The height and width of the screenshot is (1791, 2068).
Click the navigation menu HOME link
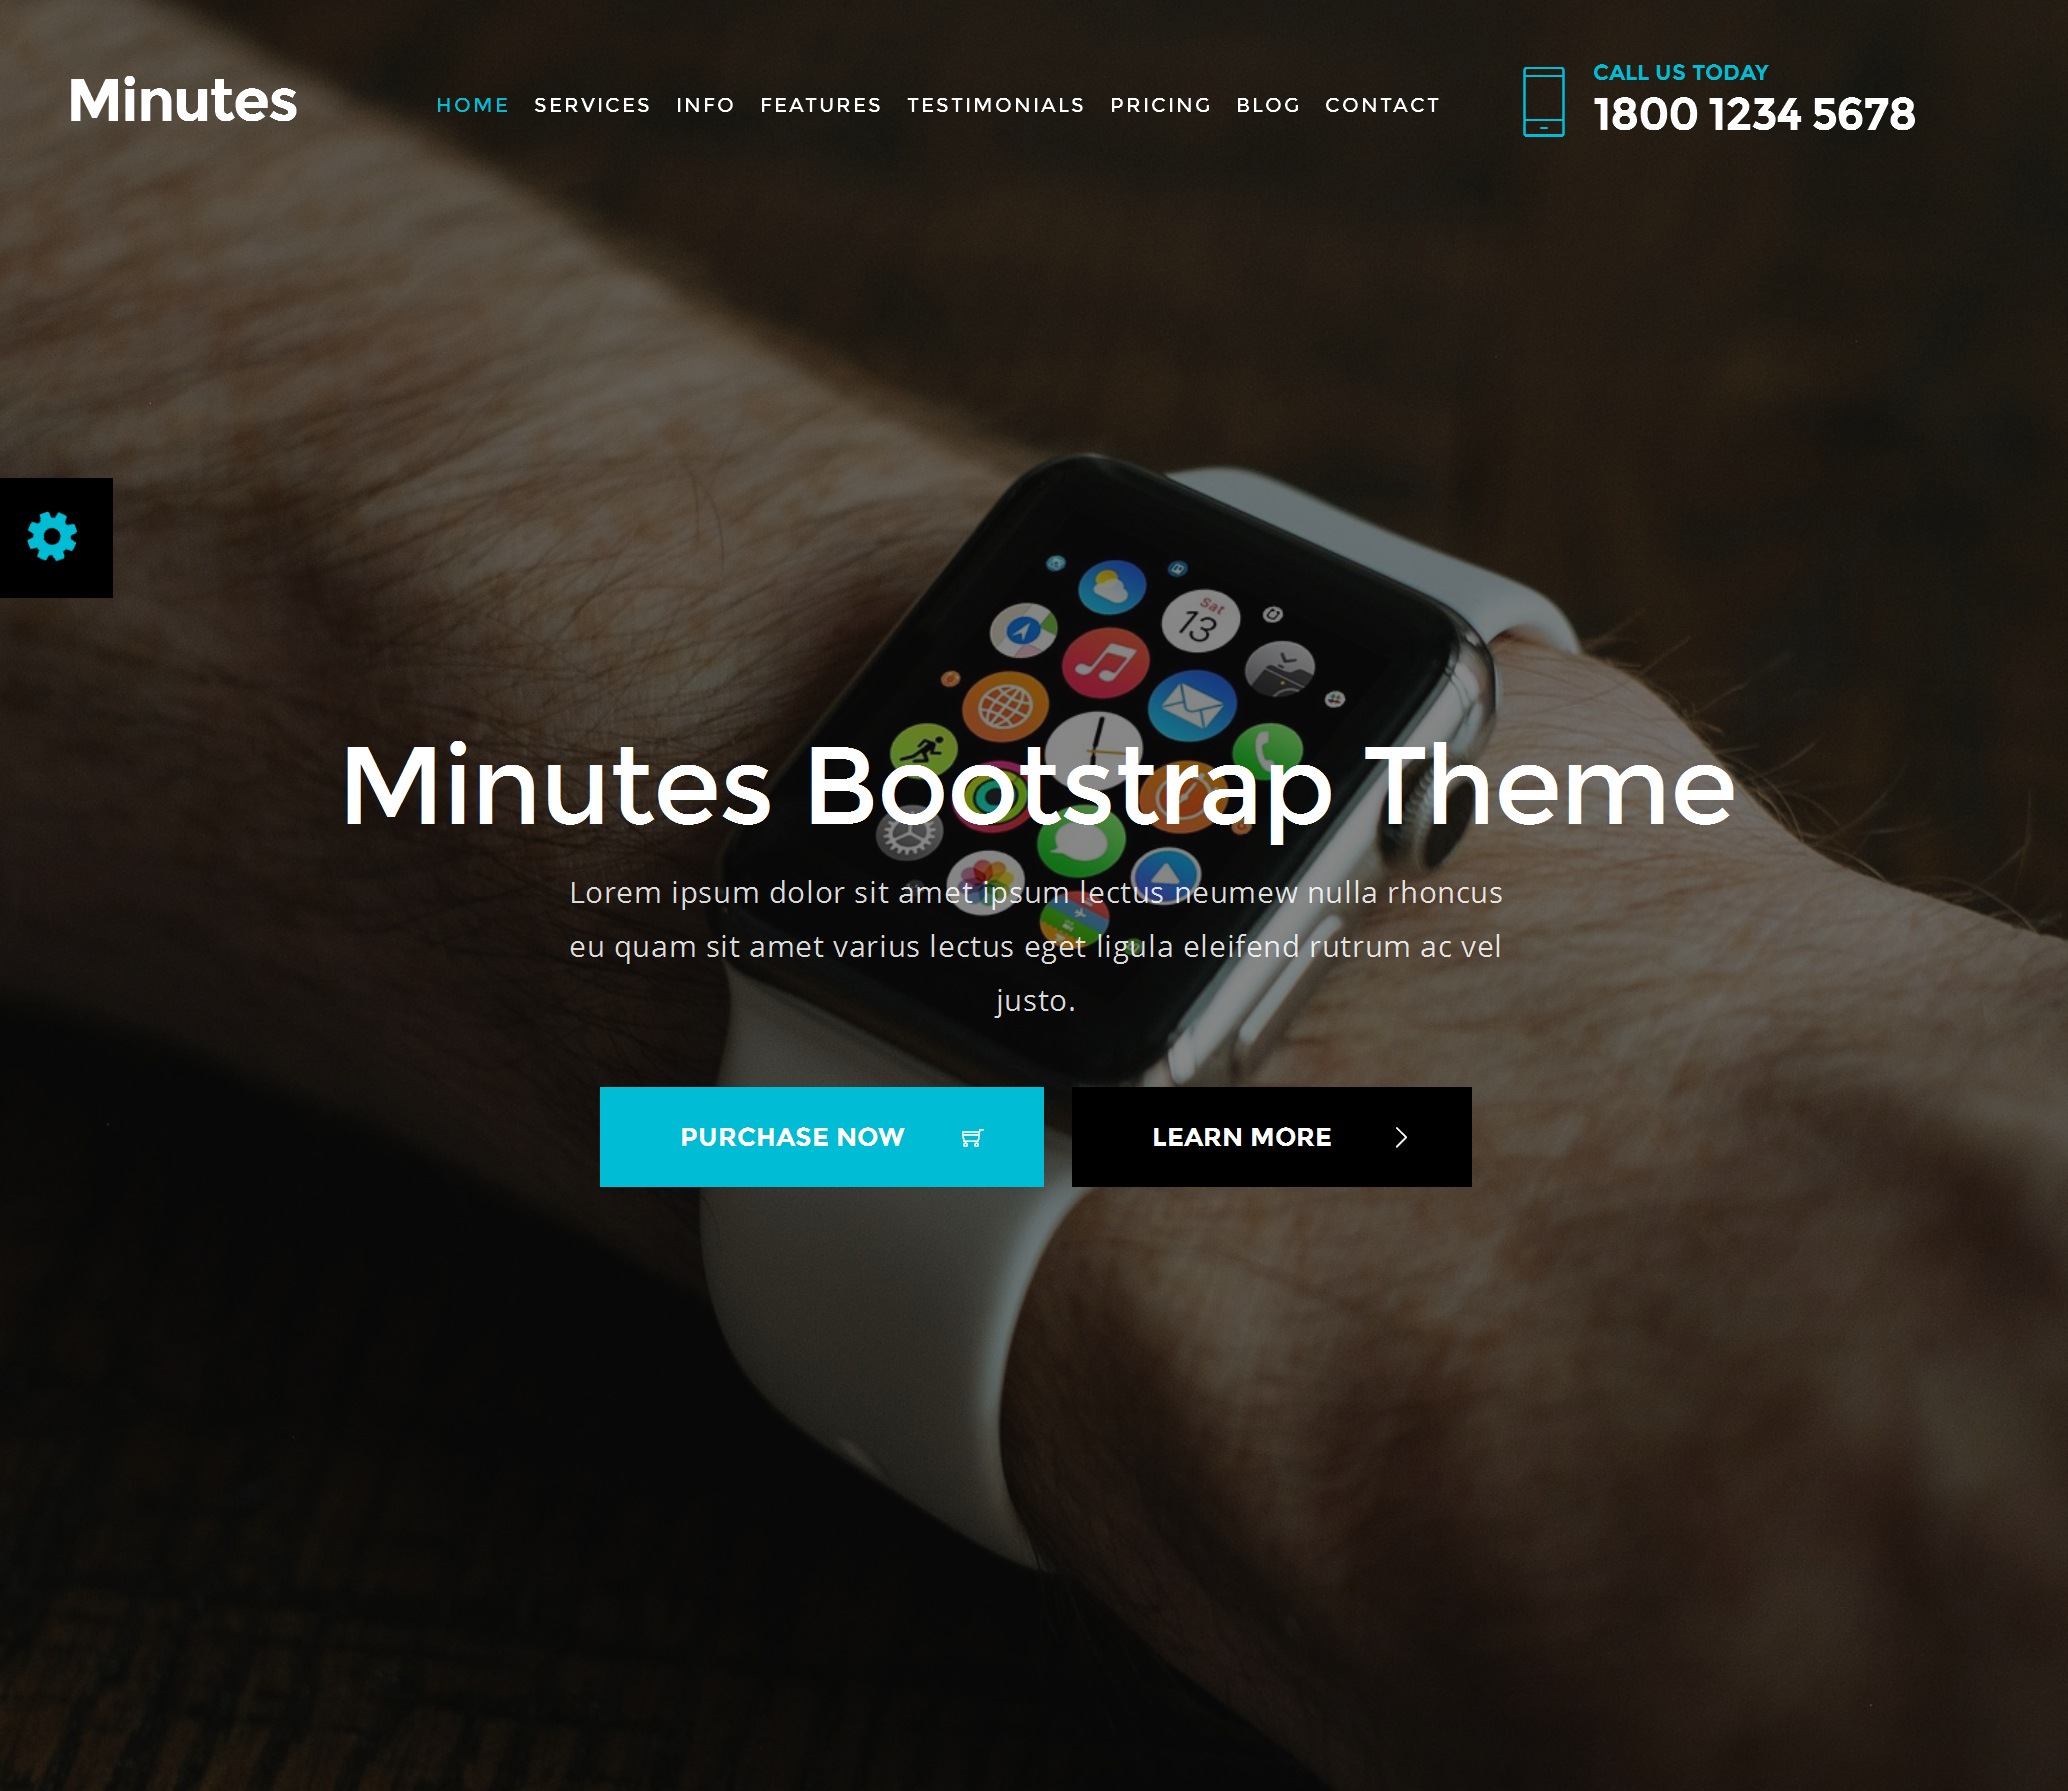tap(471, 104)
